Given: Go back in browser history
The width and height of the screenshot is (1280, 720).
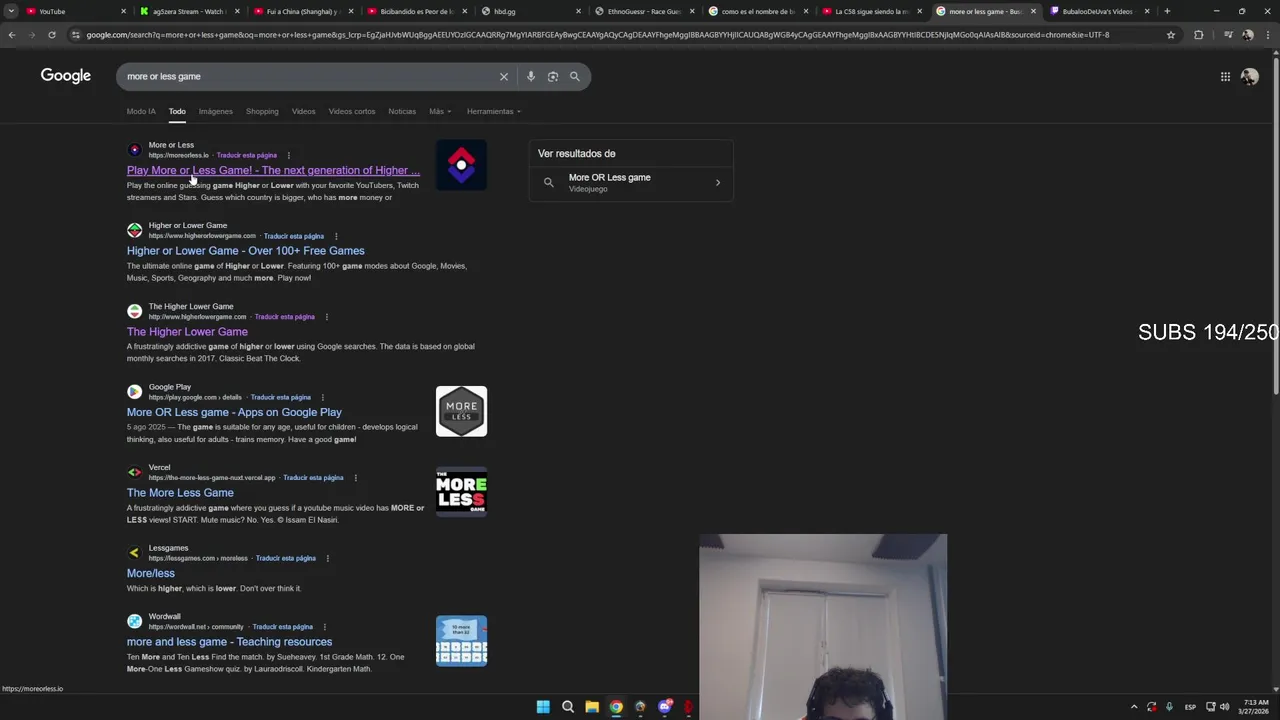Looking at the screenshot, I should pos(12,35).
